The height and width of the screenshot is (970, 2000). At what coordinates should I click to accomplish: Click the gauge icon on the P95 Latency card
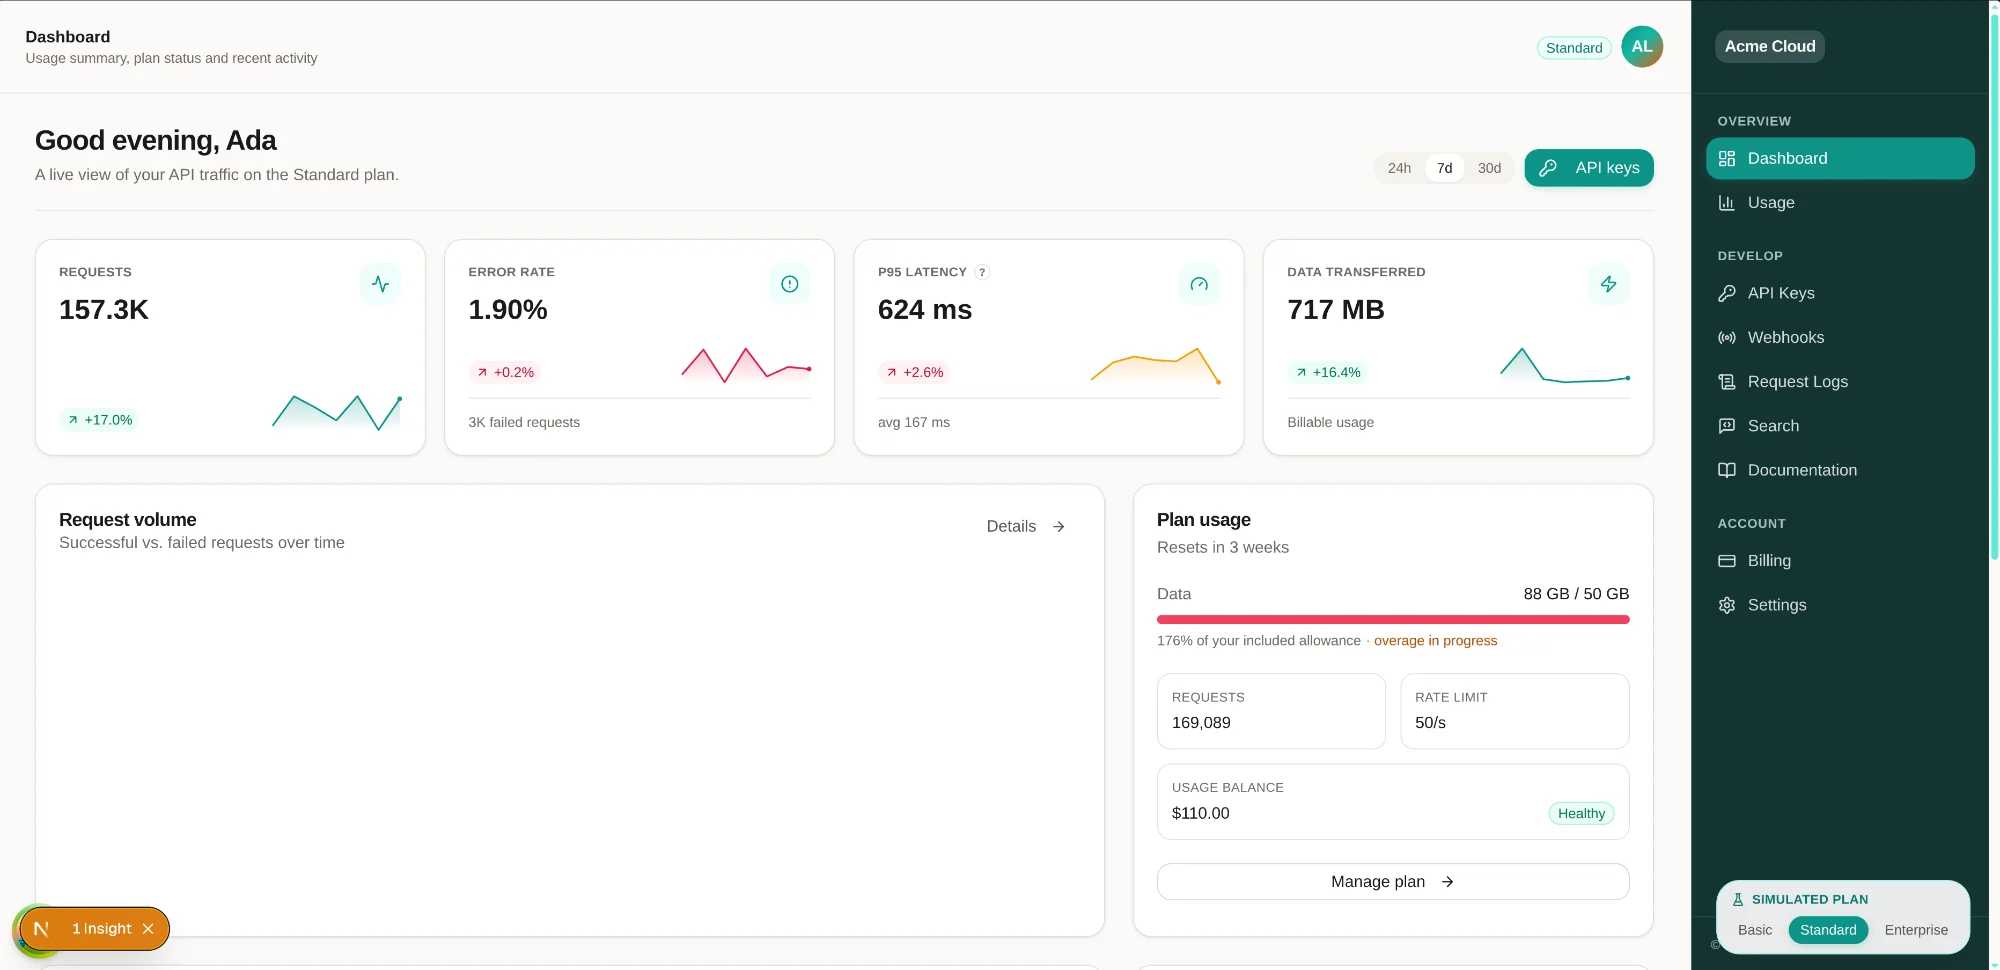coord(1199,284)
